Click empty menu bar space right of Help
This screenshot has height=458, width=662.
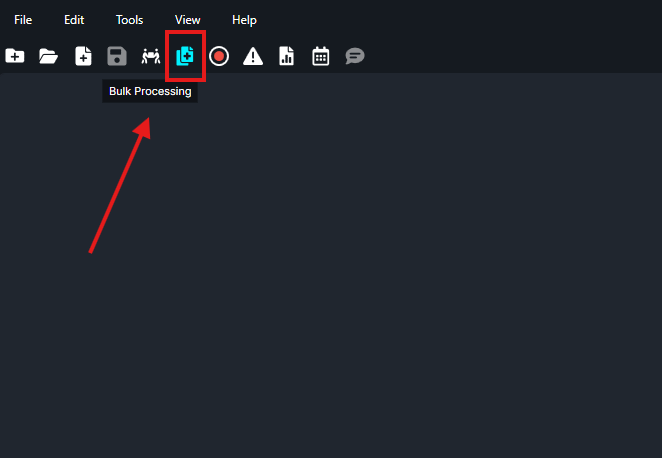450,20
